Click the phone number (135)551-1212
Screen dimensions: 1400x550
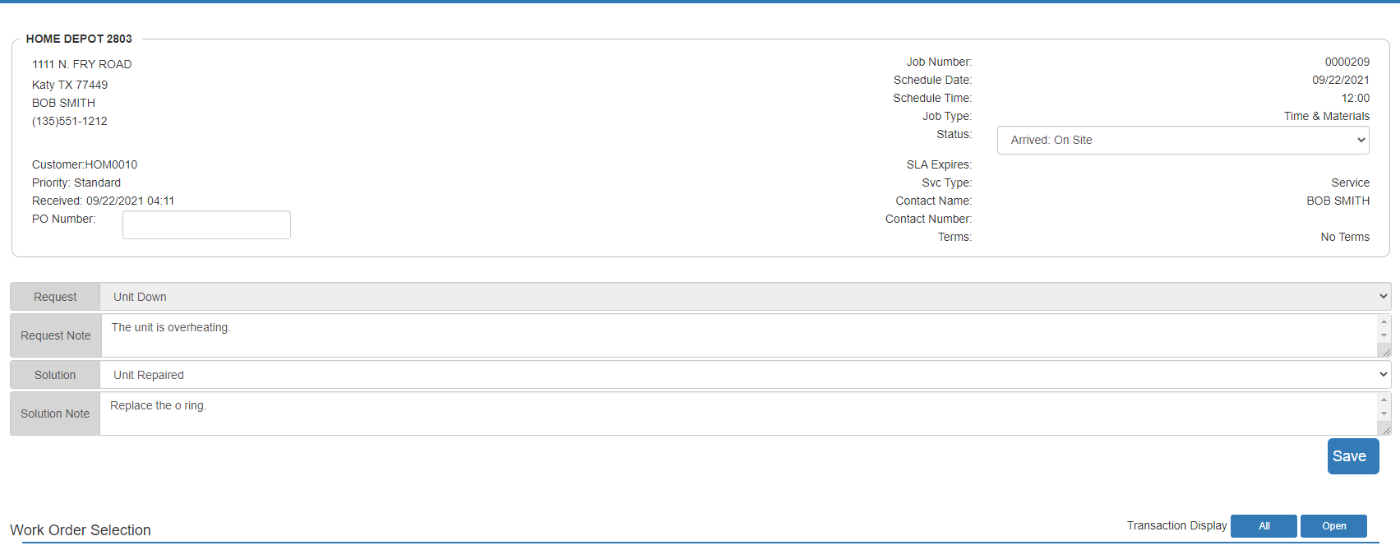pos(70,121)
